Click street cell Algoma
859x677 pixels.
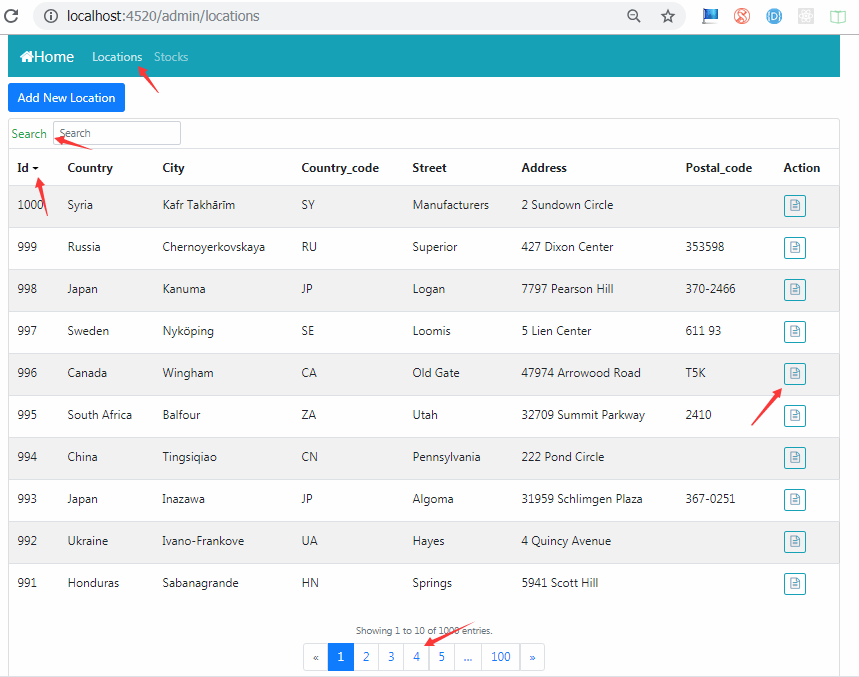click(433, 499)
